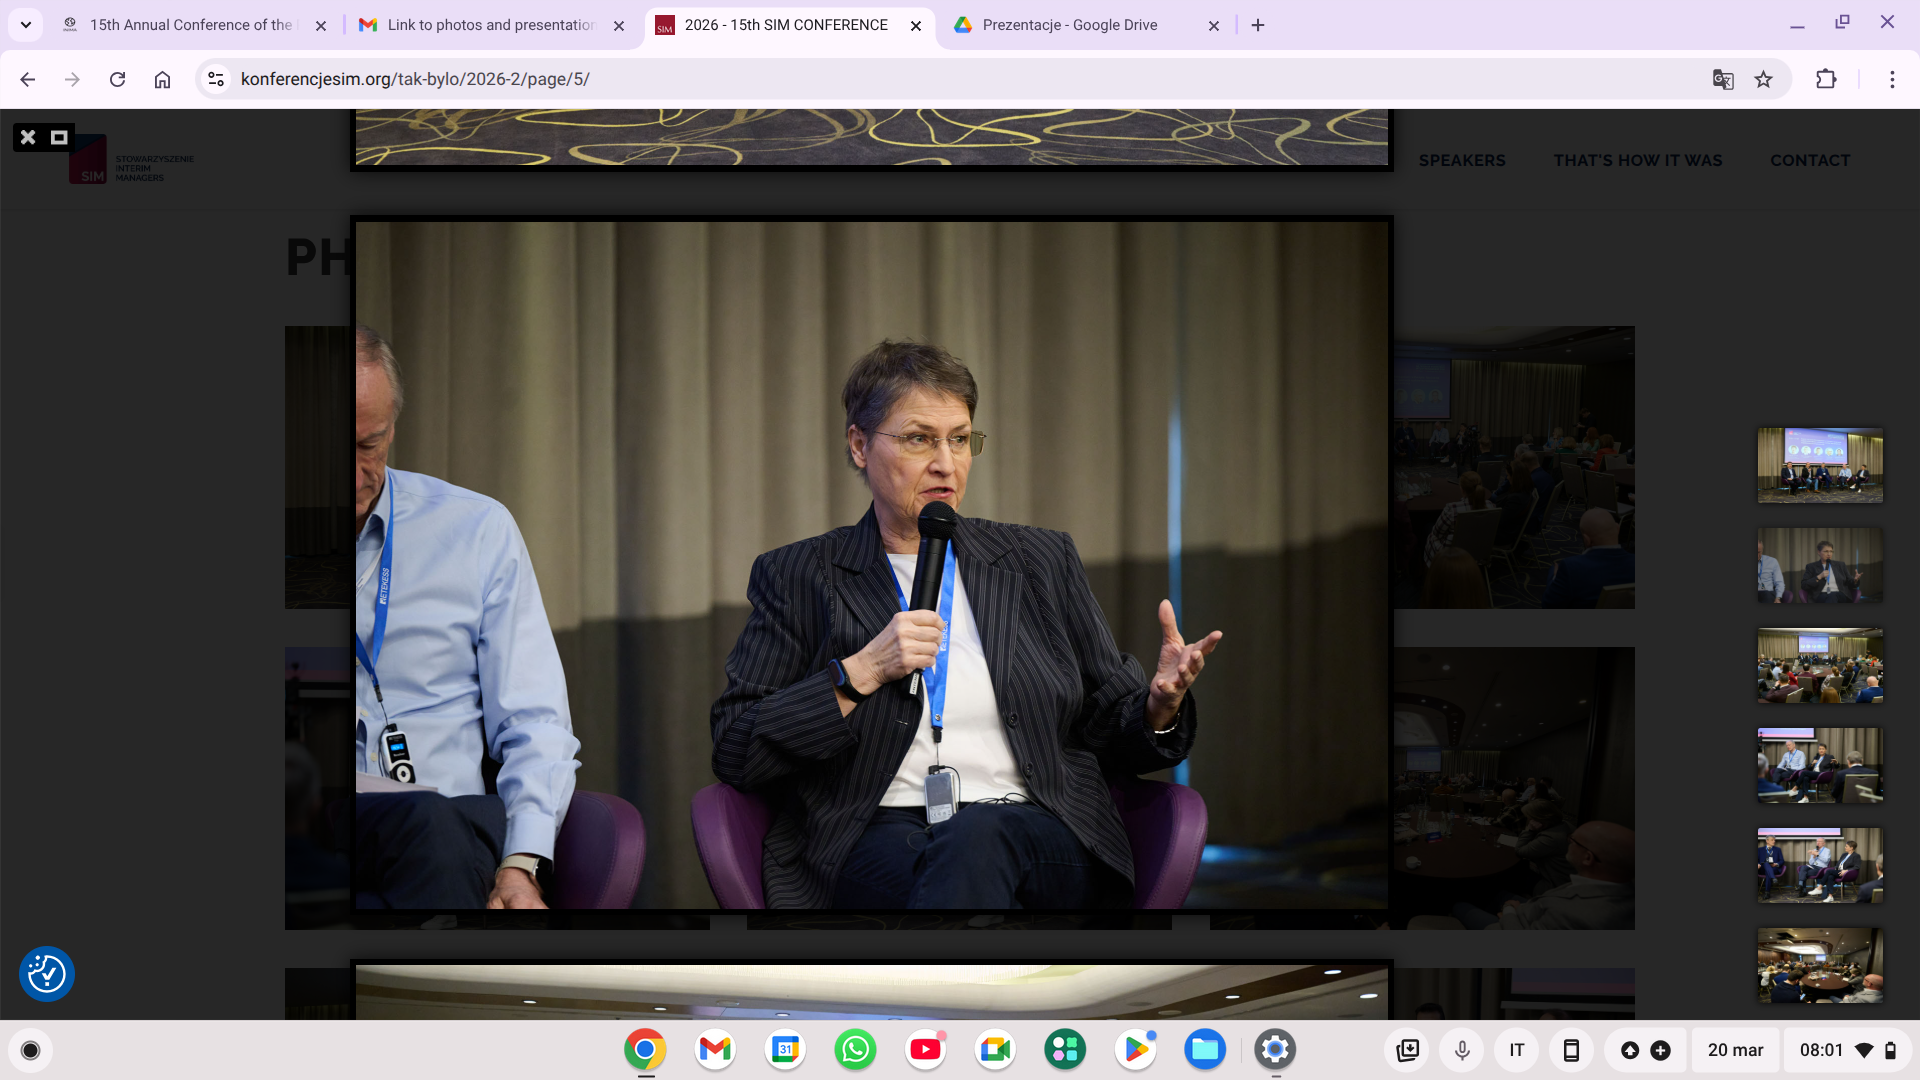Toggle lightbox fullscreen square icon

point(59,137)
